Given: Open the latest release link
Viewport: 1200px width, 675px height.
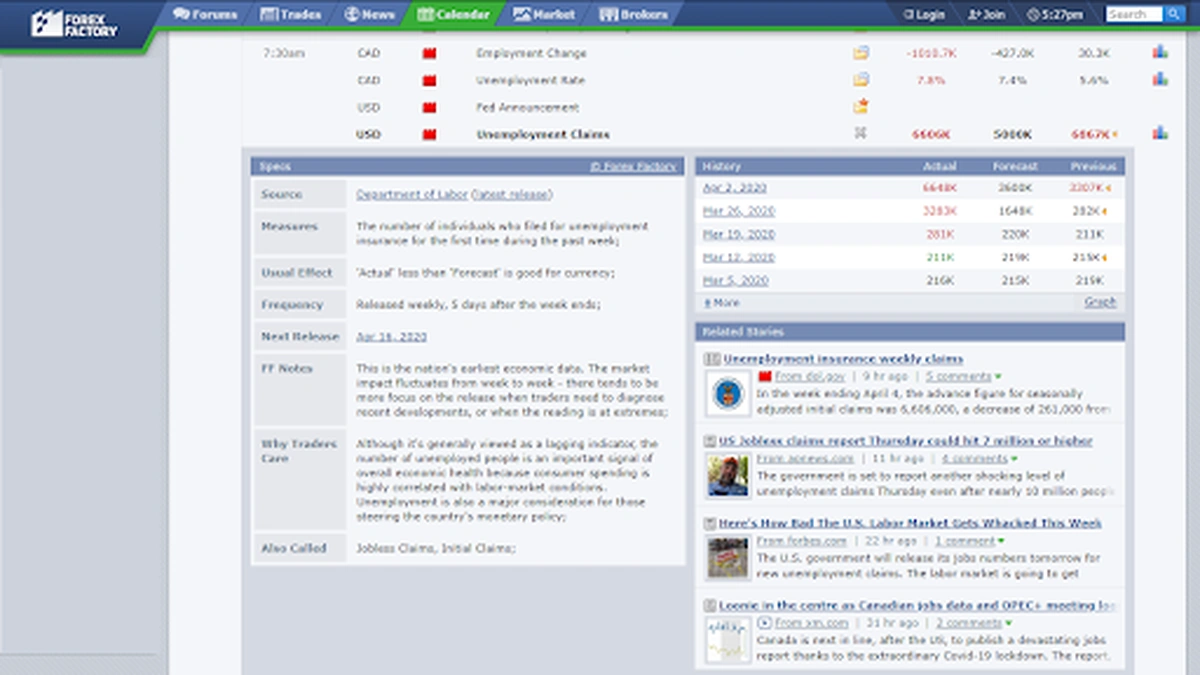Looking at the screenshot, I should coord(511,194).
